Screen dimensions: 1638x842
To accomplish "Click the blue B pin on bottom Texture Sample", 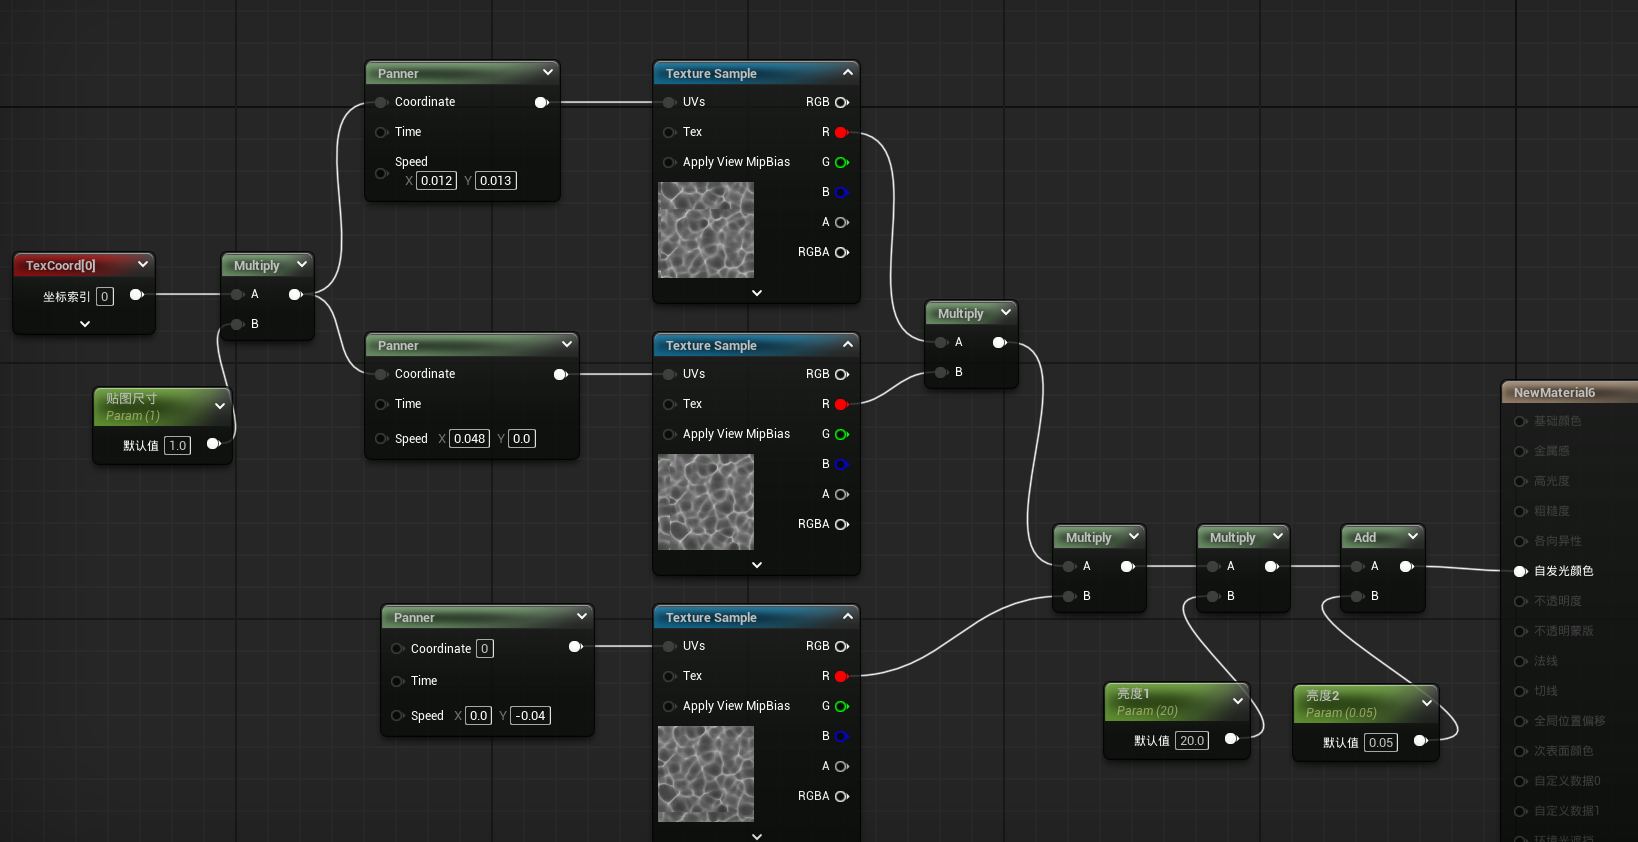I will coord(841,736).
